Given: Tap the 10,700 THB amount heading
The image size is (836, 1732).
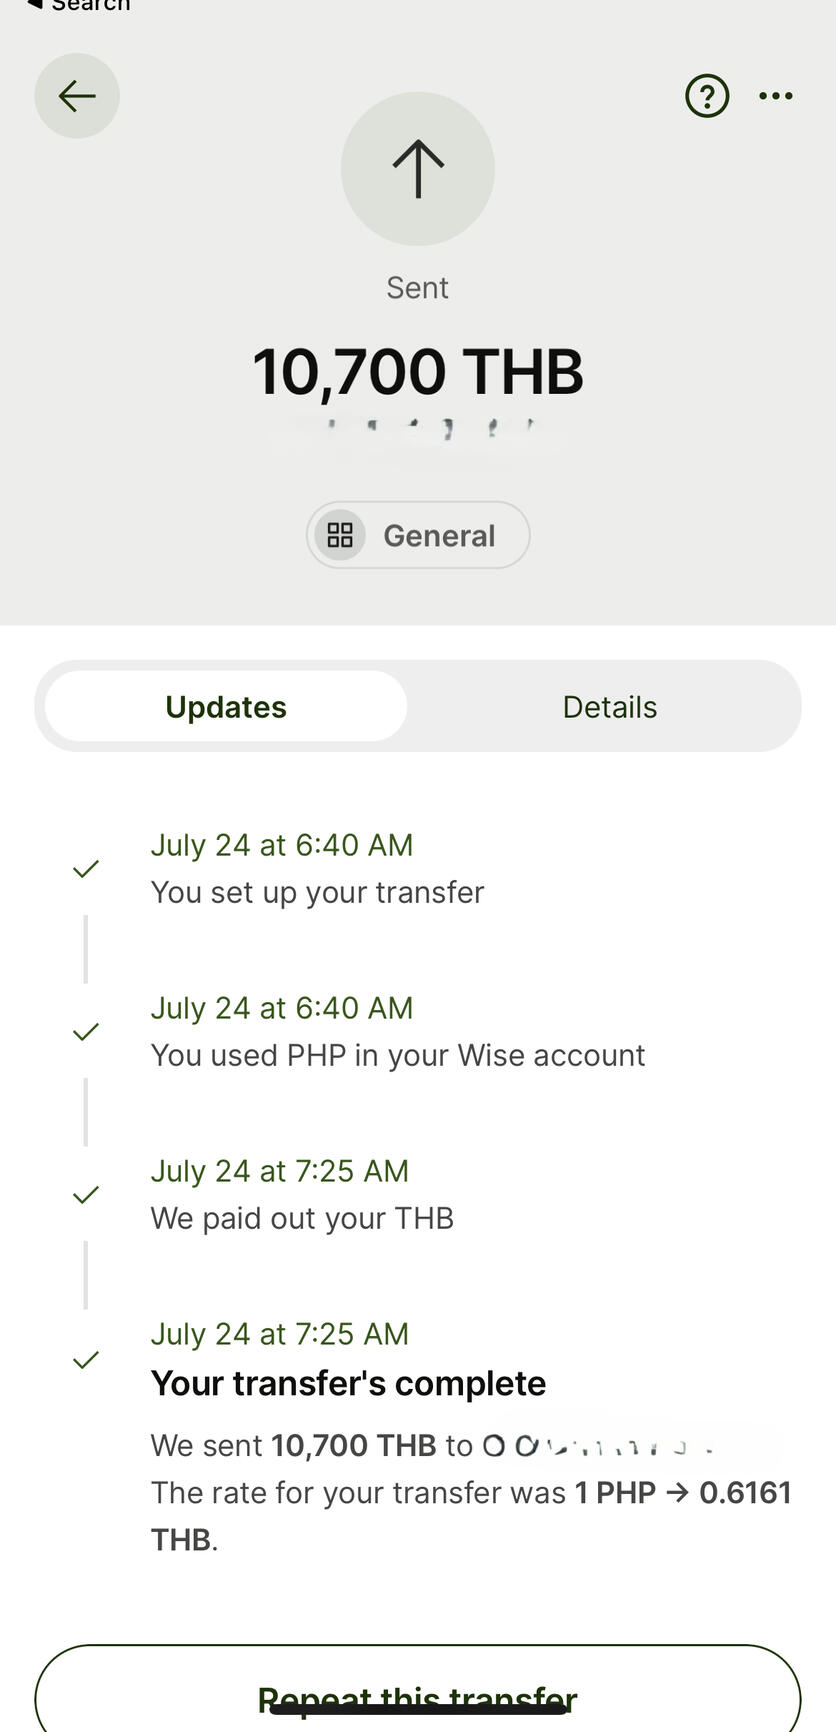Looking at the screenshot, I should (417, 372).
